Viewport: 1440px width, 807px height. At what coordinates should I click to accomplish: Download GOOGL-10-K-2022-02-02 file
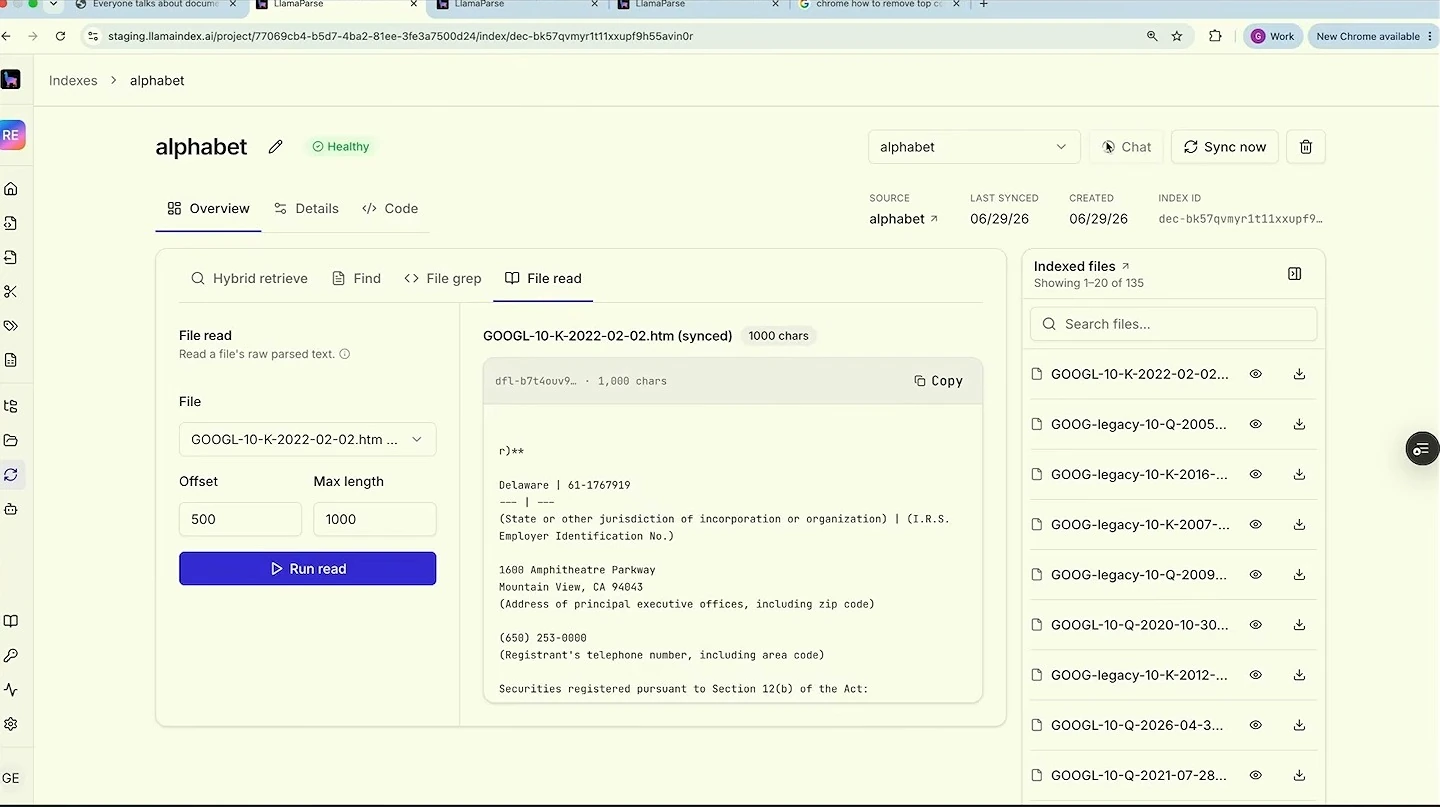[x=1299, y=374]
